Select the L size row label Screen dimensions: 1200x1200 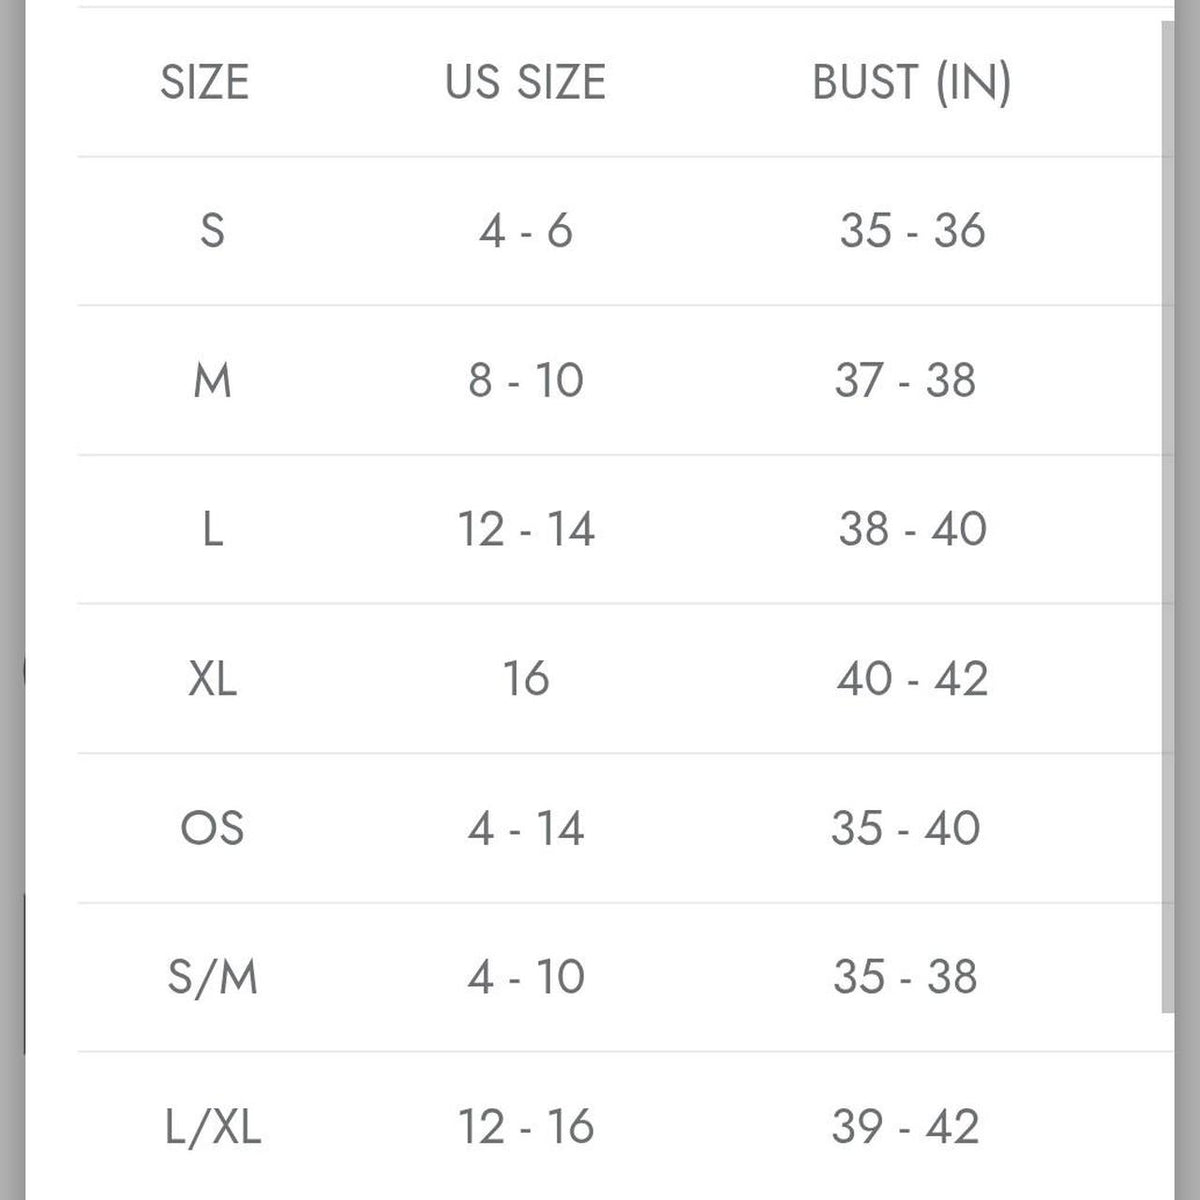[212, 529]
